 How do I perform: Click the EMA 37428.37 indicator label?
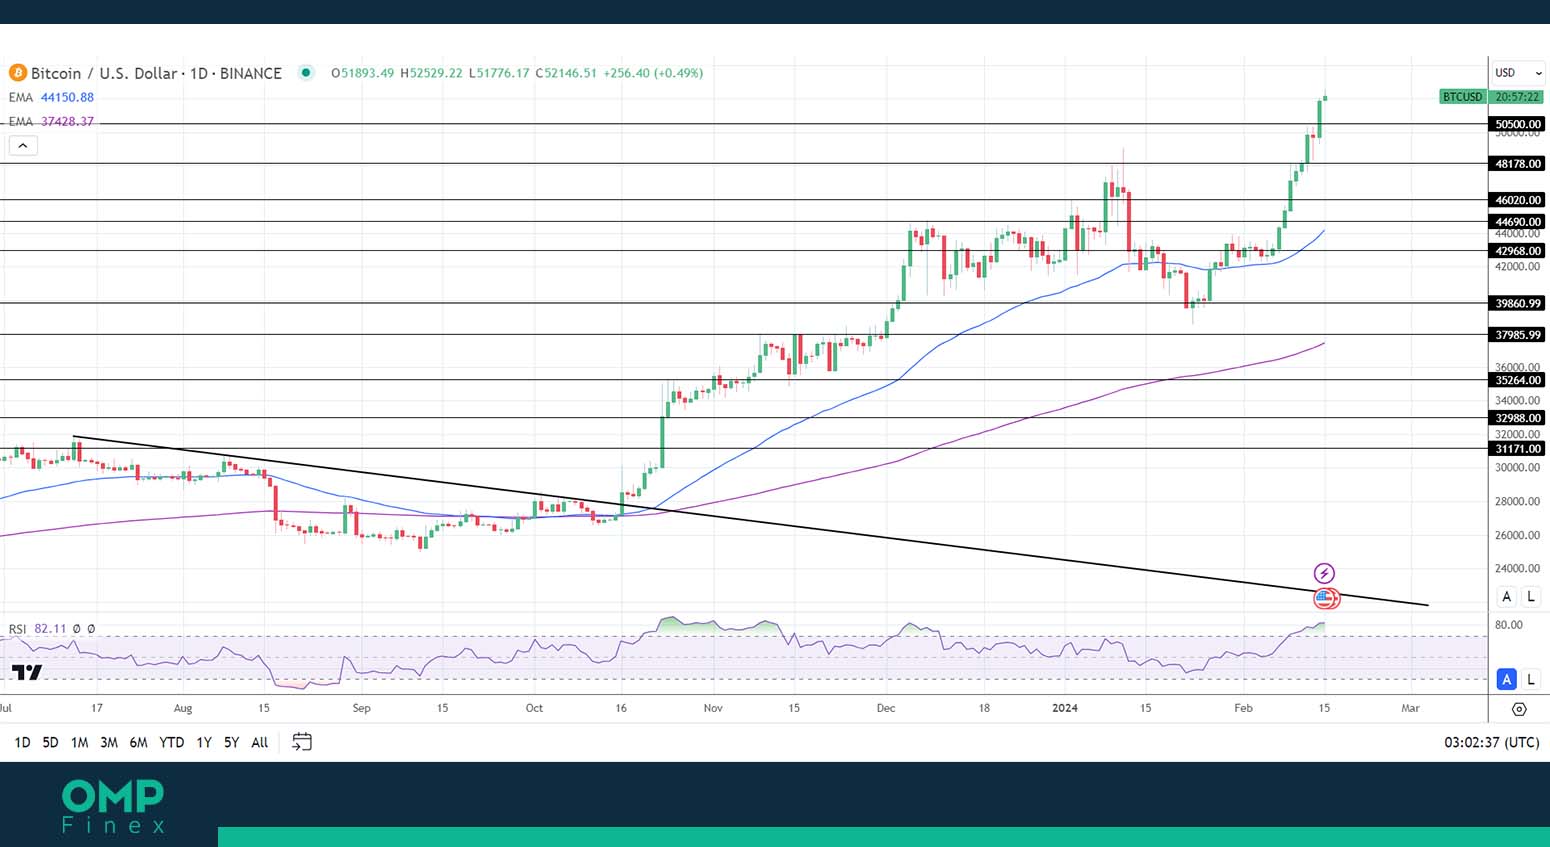(51, 121)
